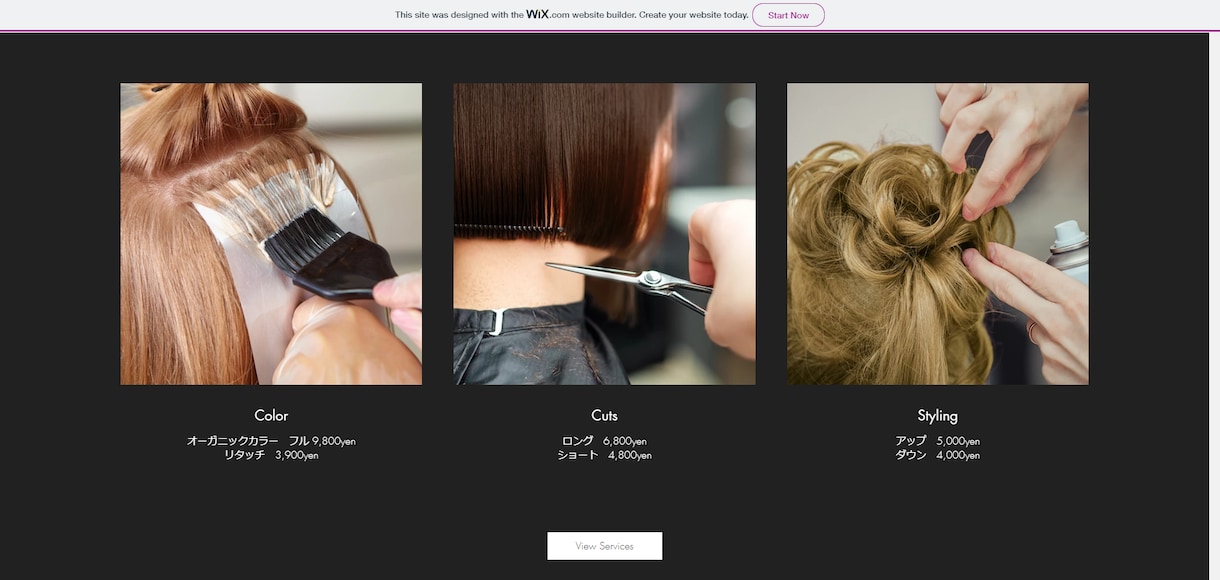Click the Start Now button

788,15
